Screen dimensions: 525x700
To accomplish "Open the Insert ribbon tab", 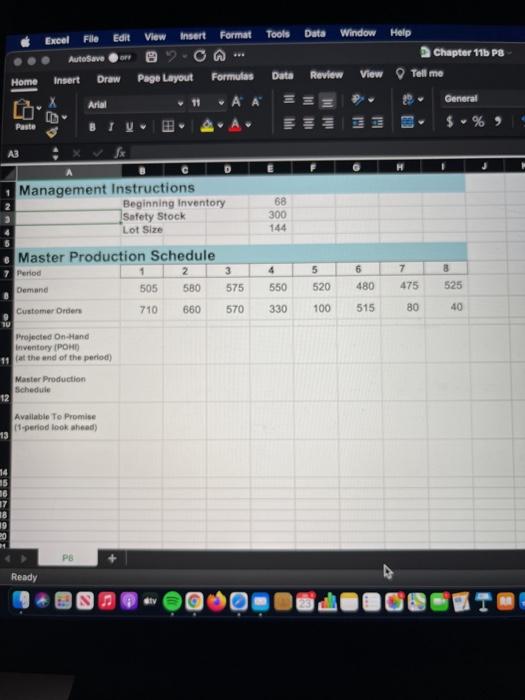I will point(67,80).
